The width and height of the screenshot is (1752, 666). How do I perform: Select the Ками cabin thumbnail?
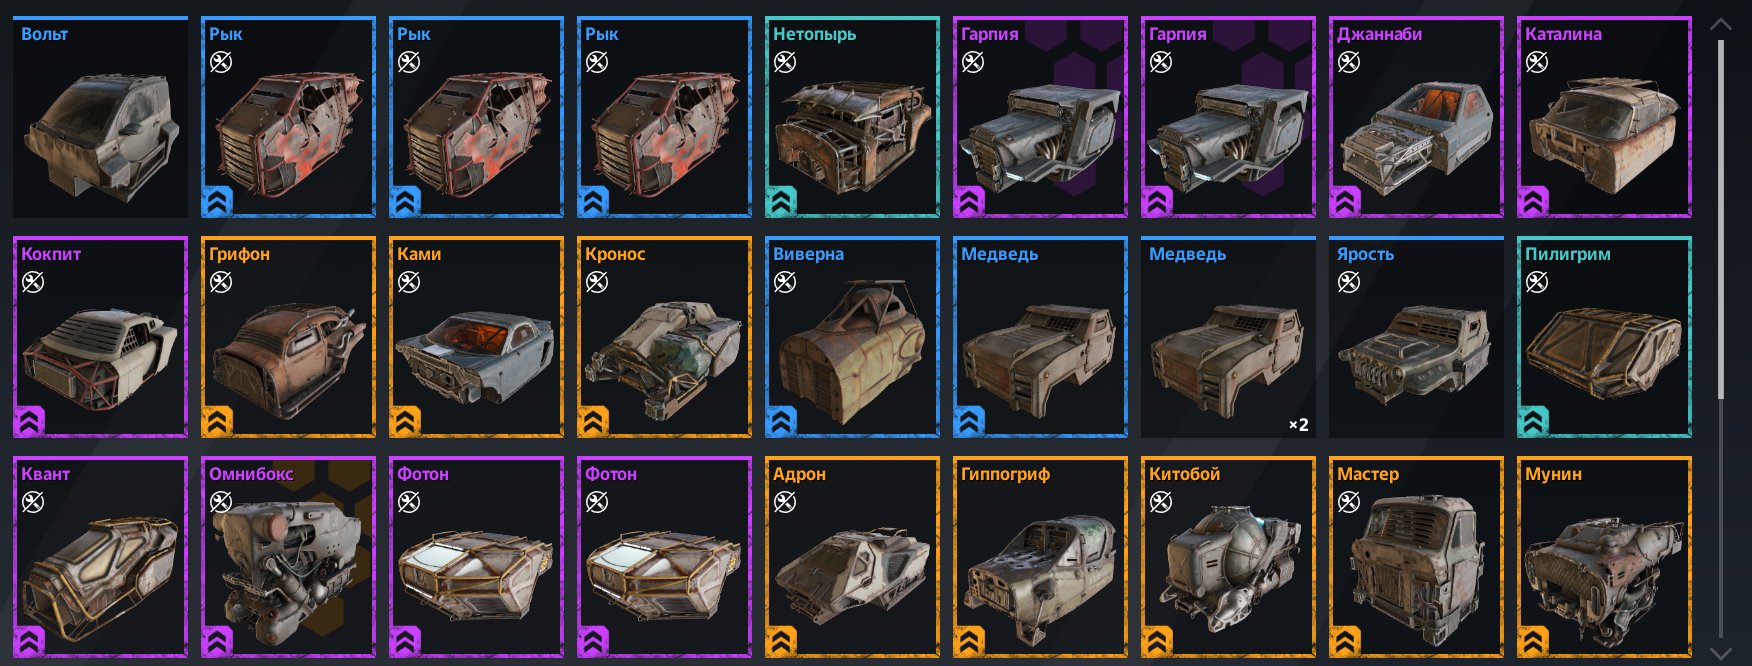pos(476,337)
